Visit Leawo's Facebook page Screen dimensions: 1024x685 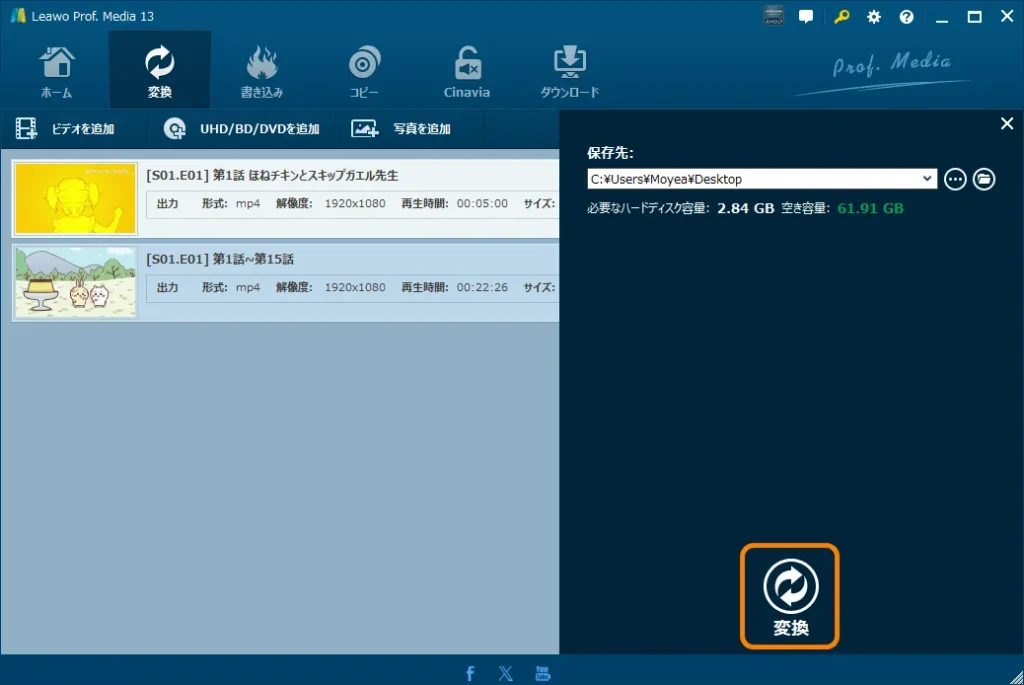tap(470, 672)
